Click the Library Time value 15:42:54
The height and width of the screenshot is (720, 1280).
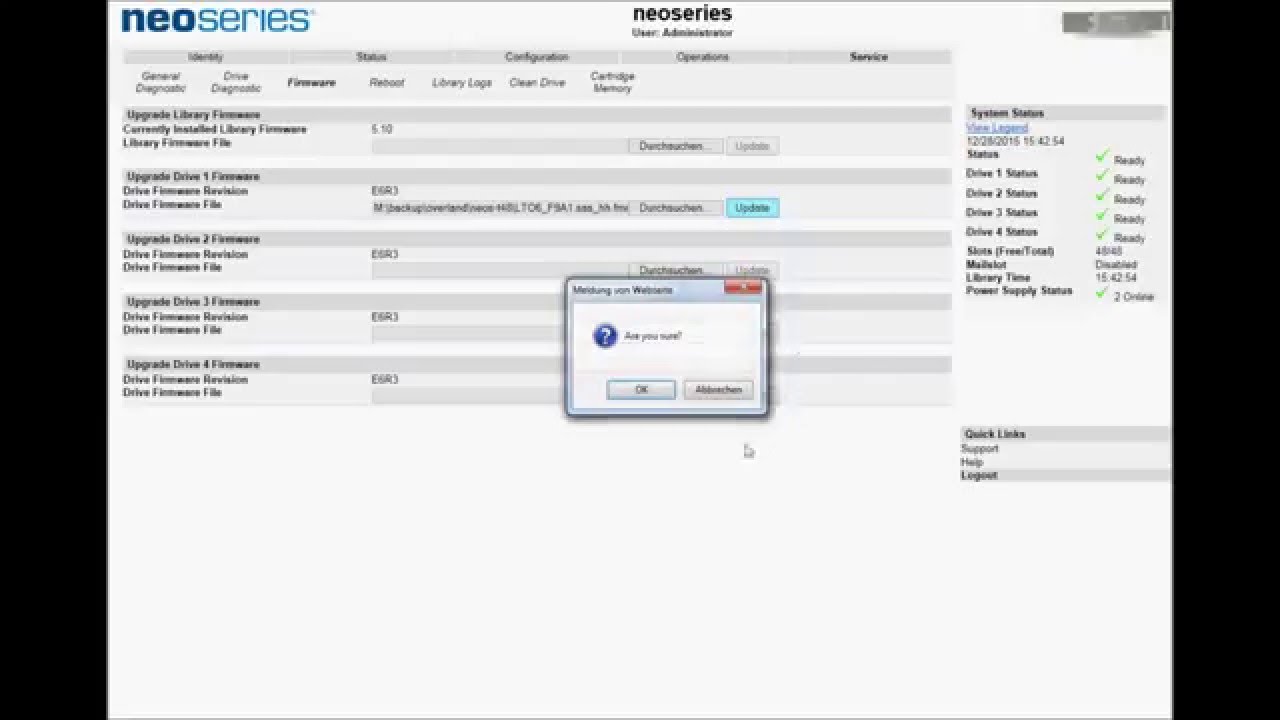click(1115, 278)
